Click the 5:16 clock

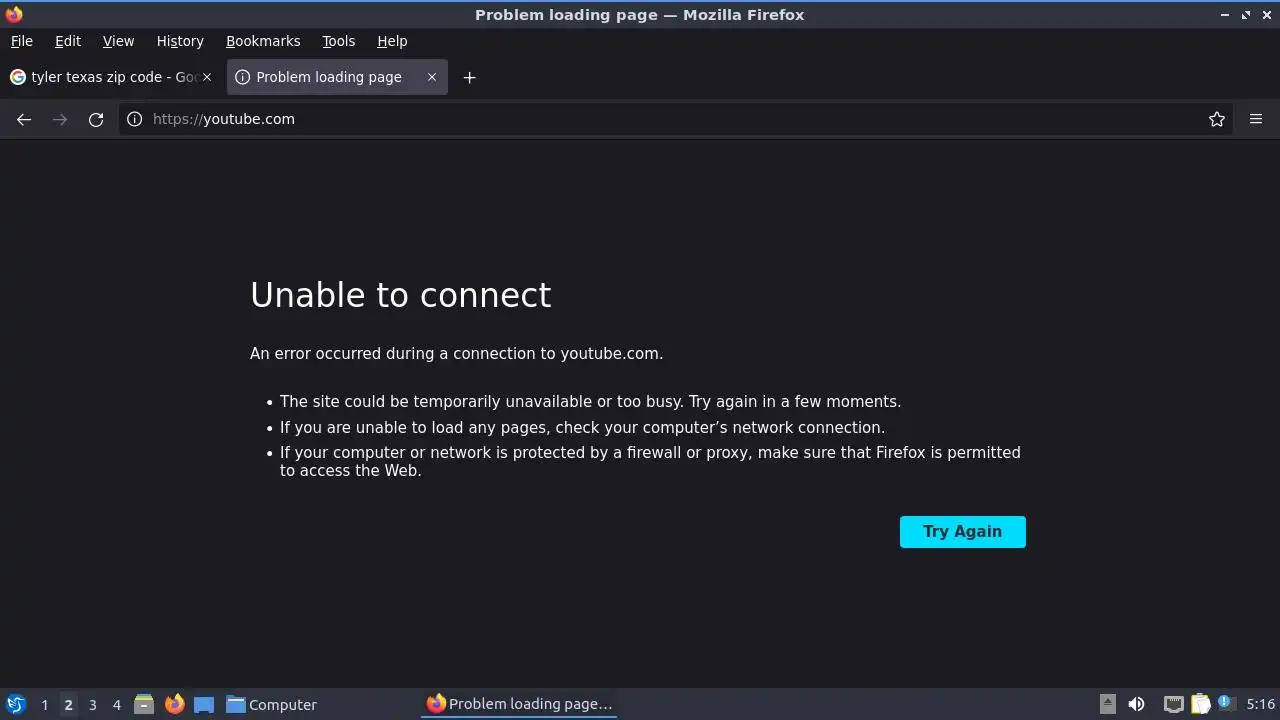coord(1260,704)
